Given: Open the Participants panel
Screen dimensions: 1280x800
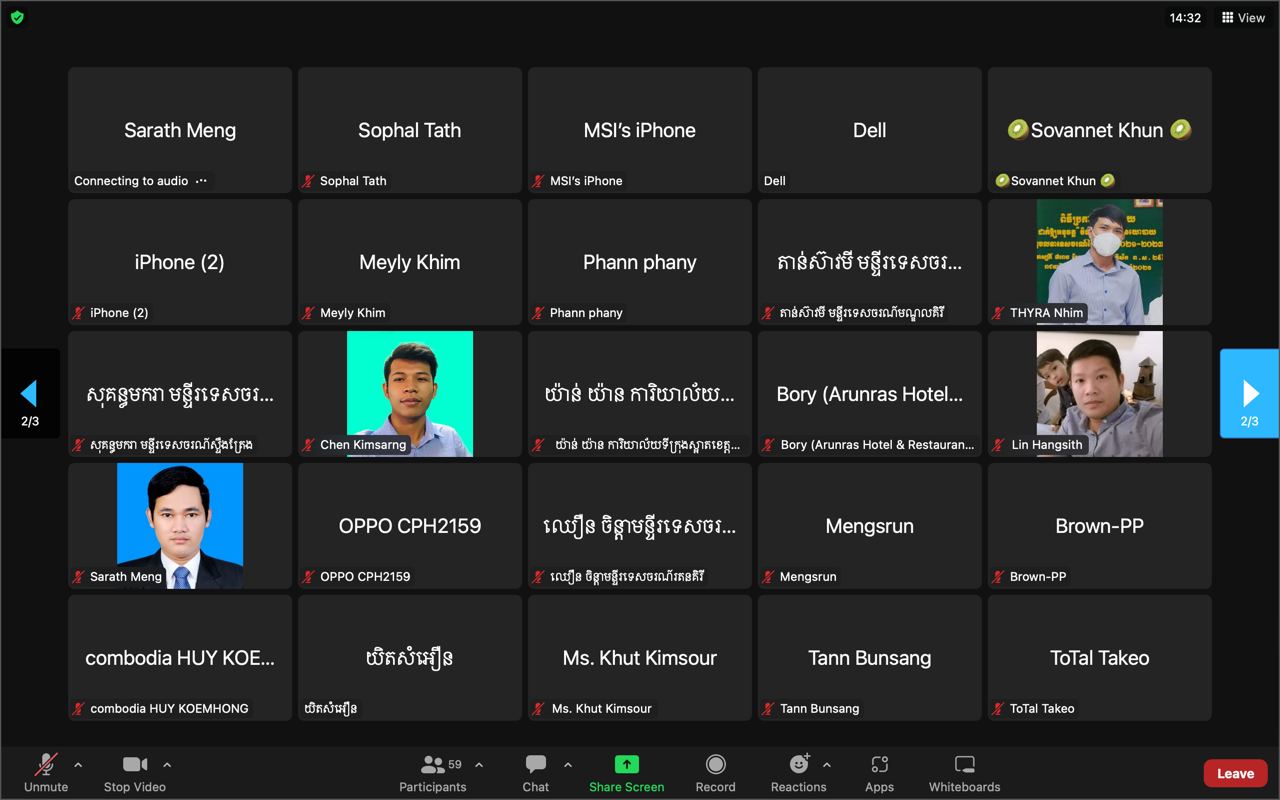Looking at the screenshot, I should pos(433,773).
